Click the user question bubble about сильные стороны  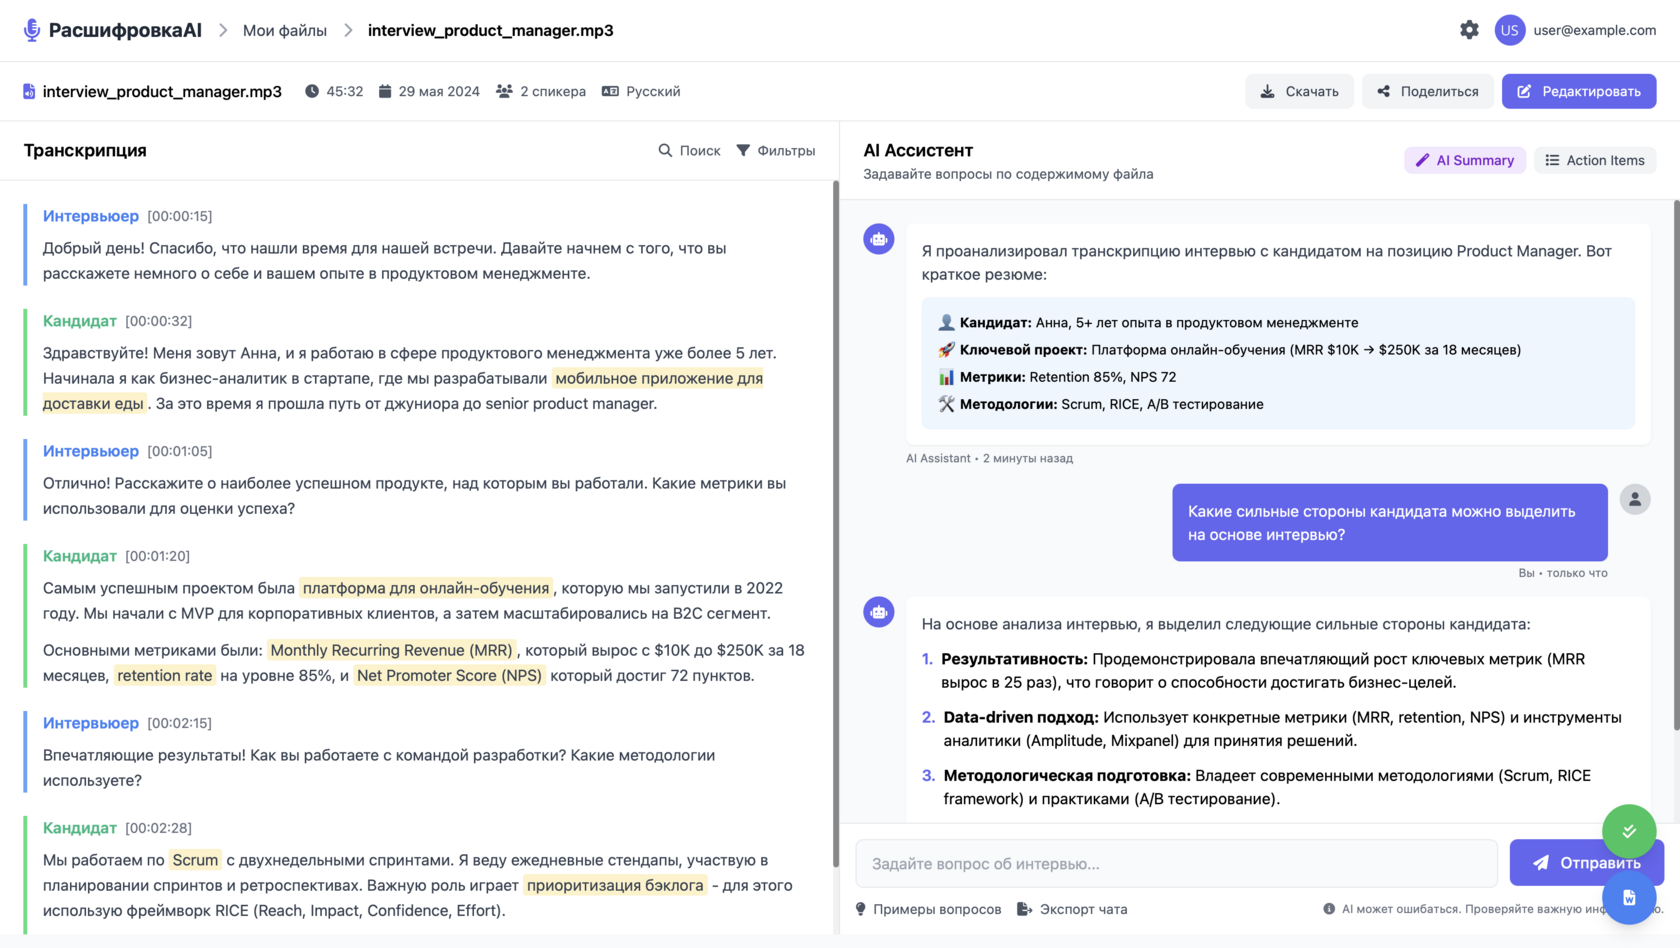1390,522
